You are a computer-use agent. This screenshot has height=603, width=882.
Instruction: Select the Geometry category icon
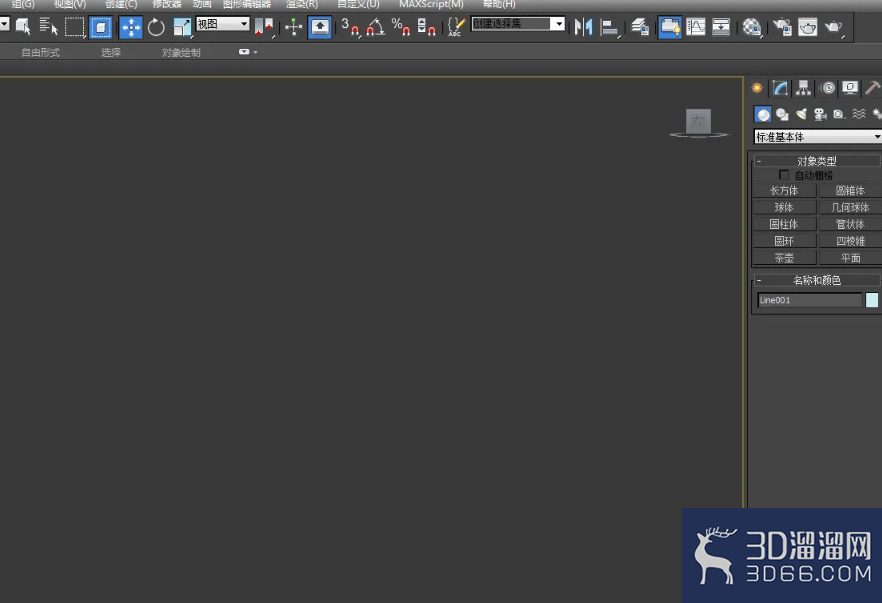(763, 115)
